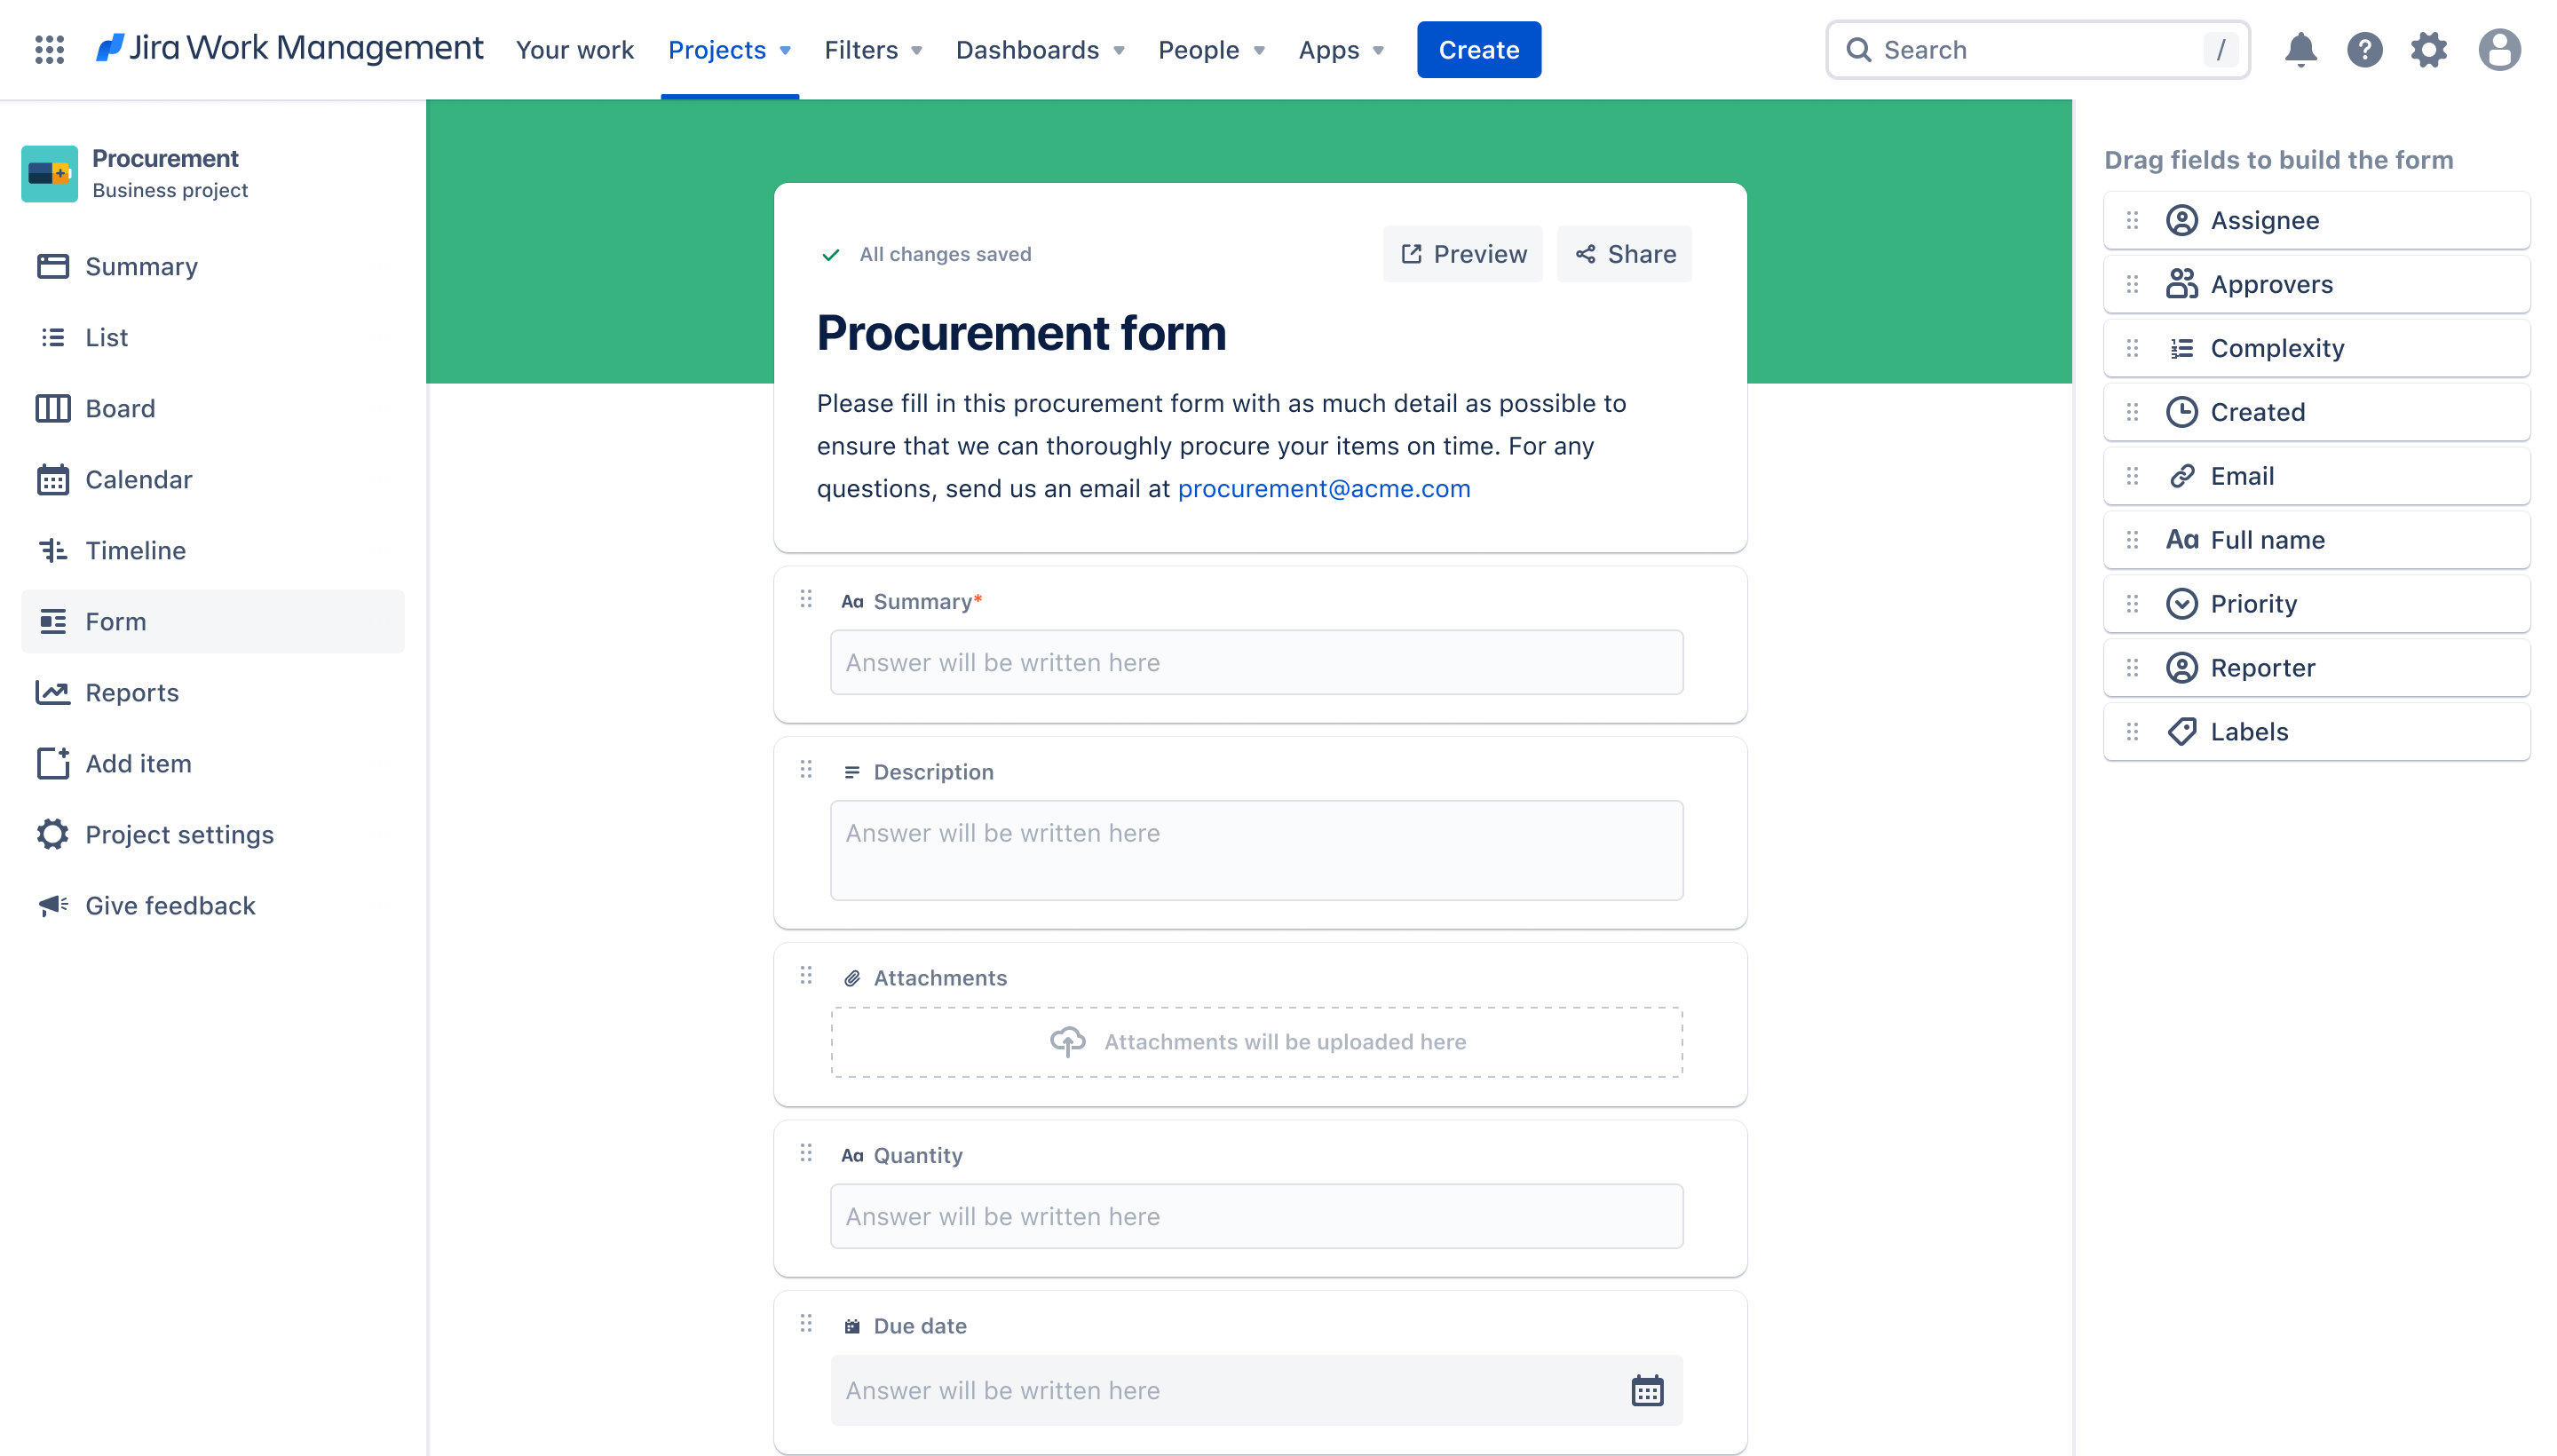The height and width of the screenshot is (1456, 2557).
Task: Open the Projects dropdown menu
Action: pyautogui.click(x=727, y=49)
